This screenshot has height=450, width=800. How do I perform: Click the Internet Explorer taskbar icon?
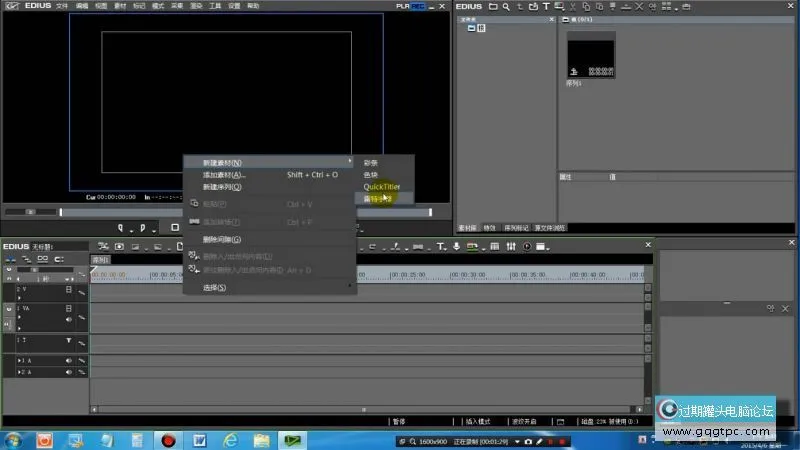229,440
